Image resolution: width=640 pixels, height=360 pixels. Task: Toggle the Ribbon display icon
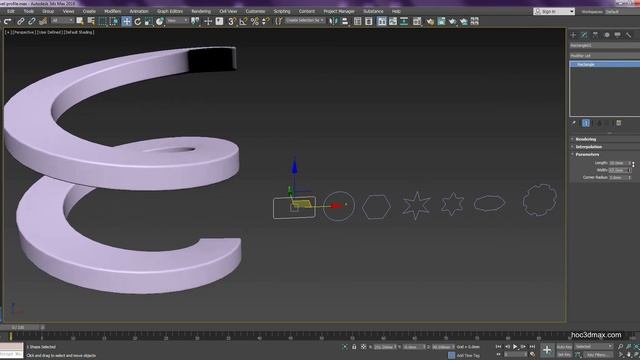tap(382, 21)
